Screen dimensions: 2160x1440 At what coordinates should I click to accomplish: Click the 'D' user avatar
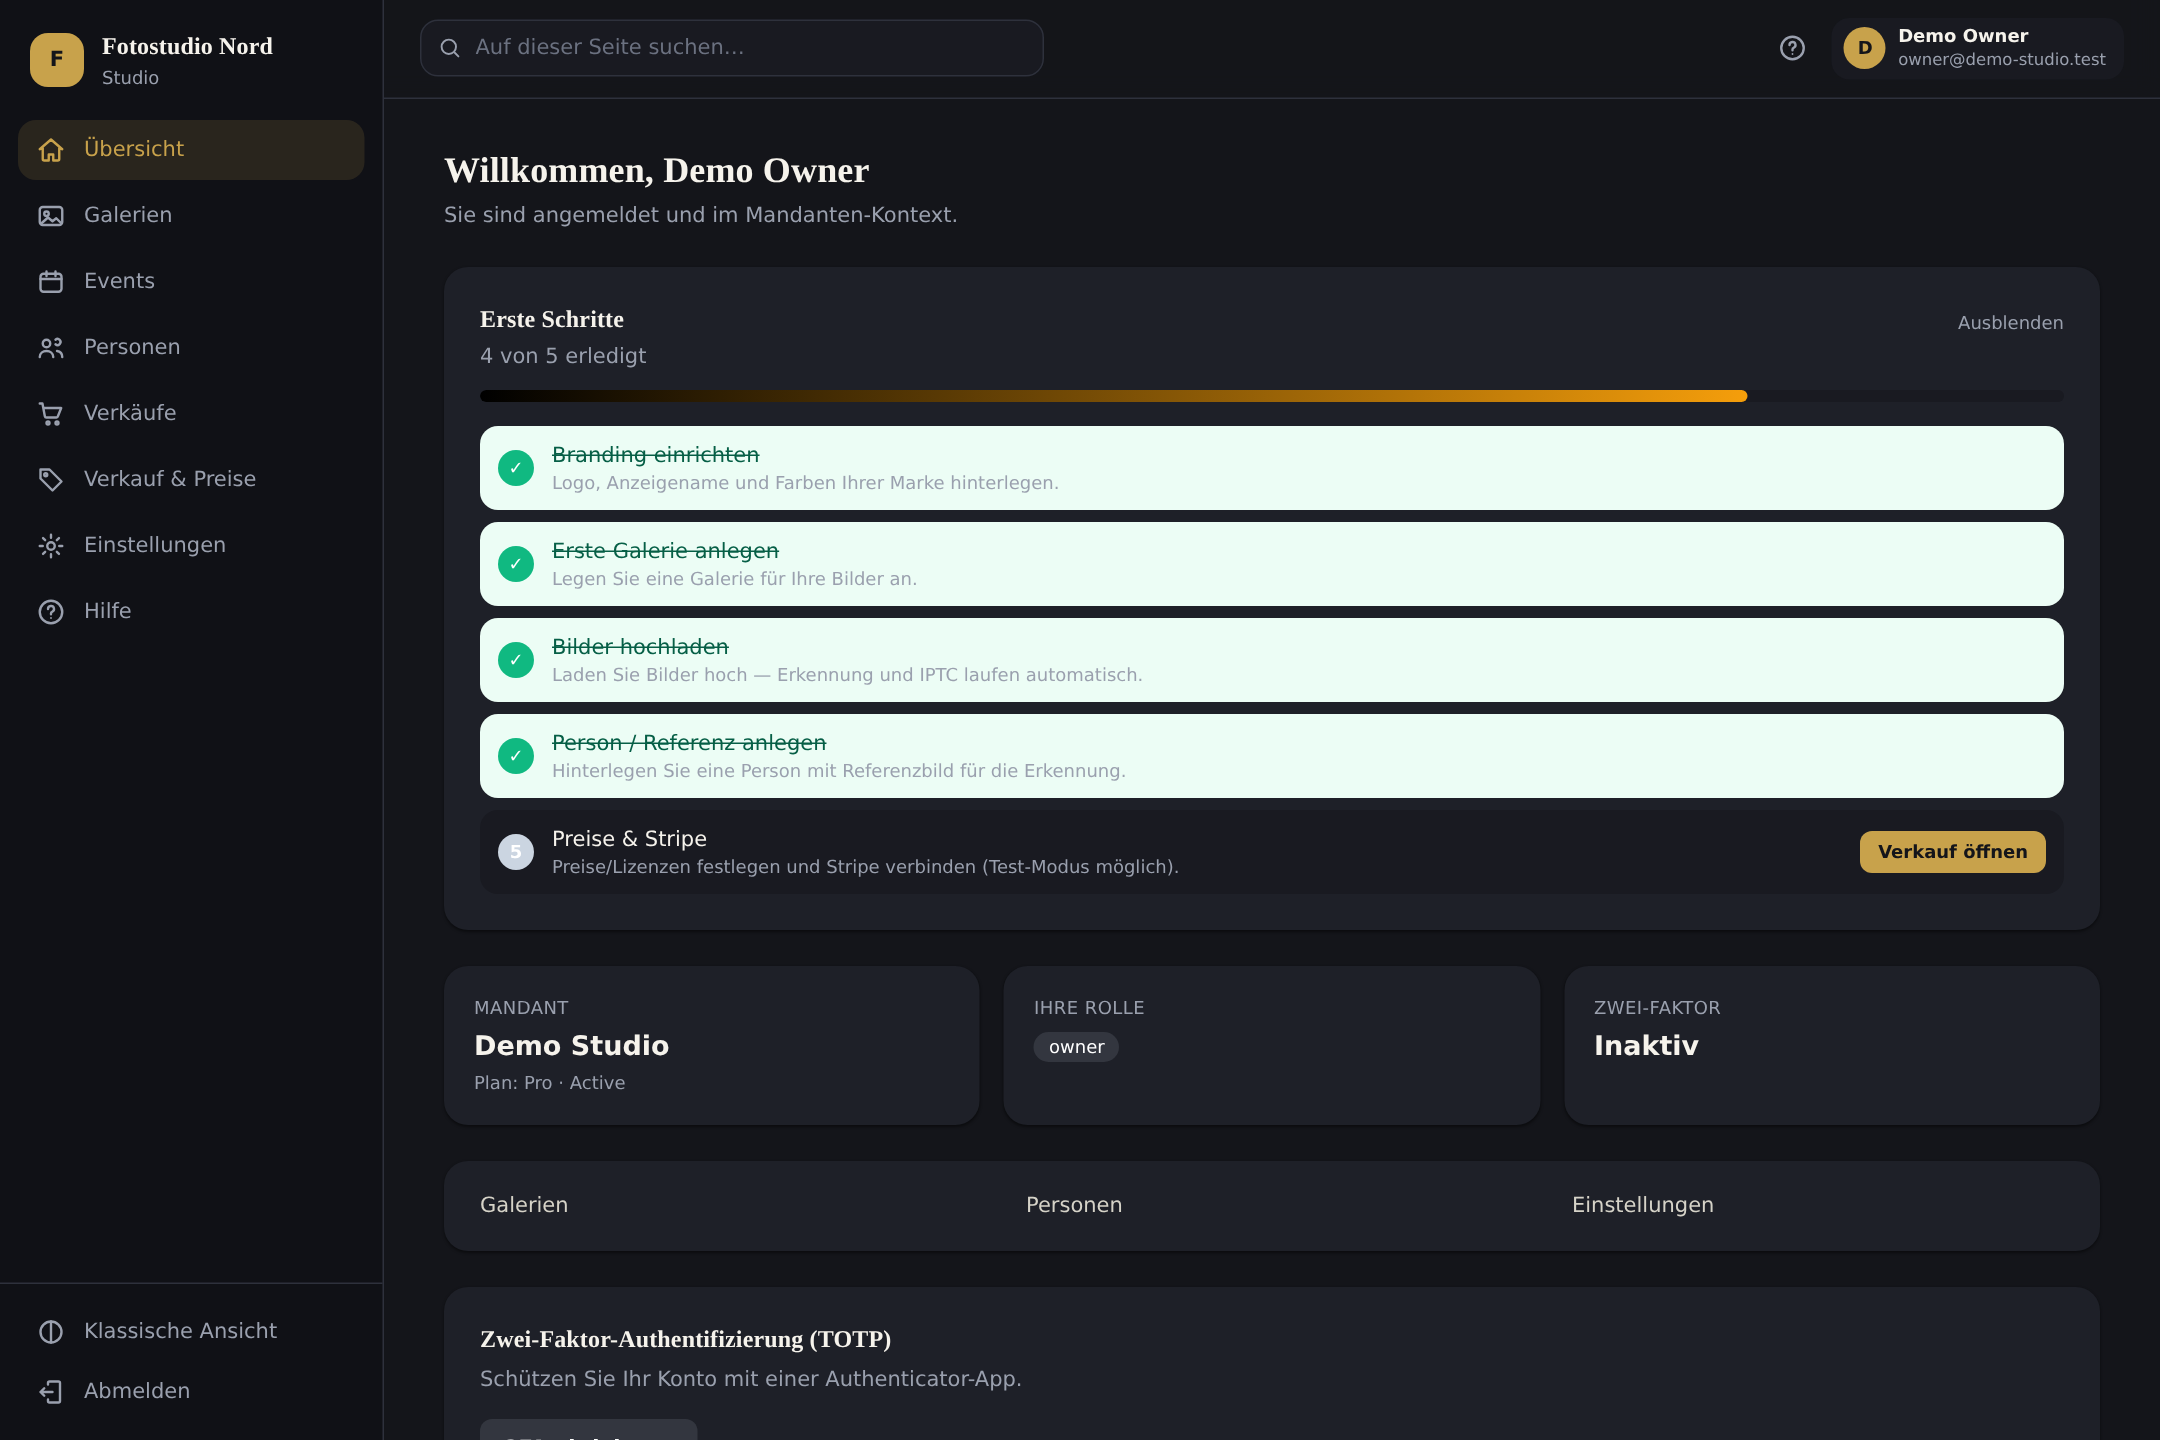[1864, 48]
